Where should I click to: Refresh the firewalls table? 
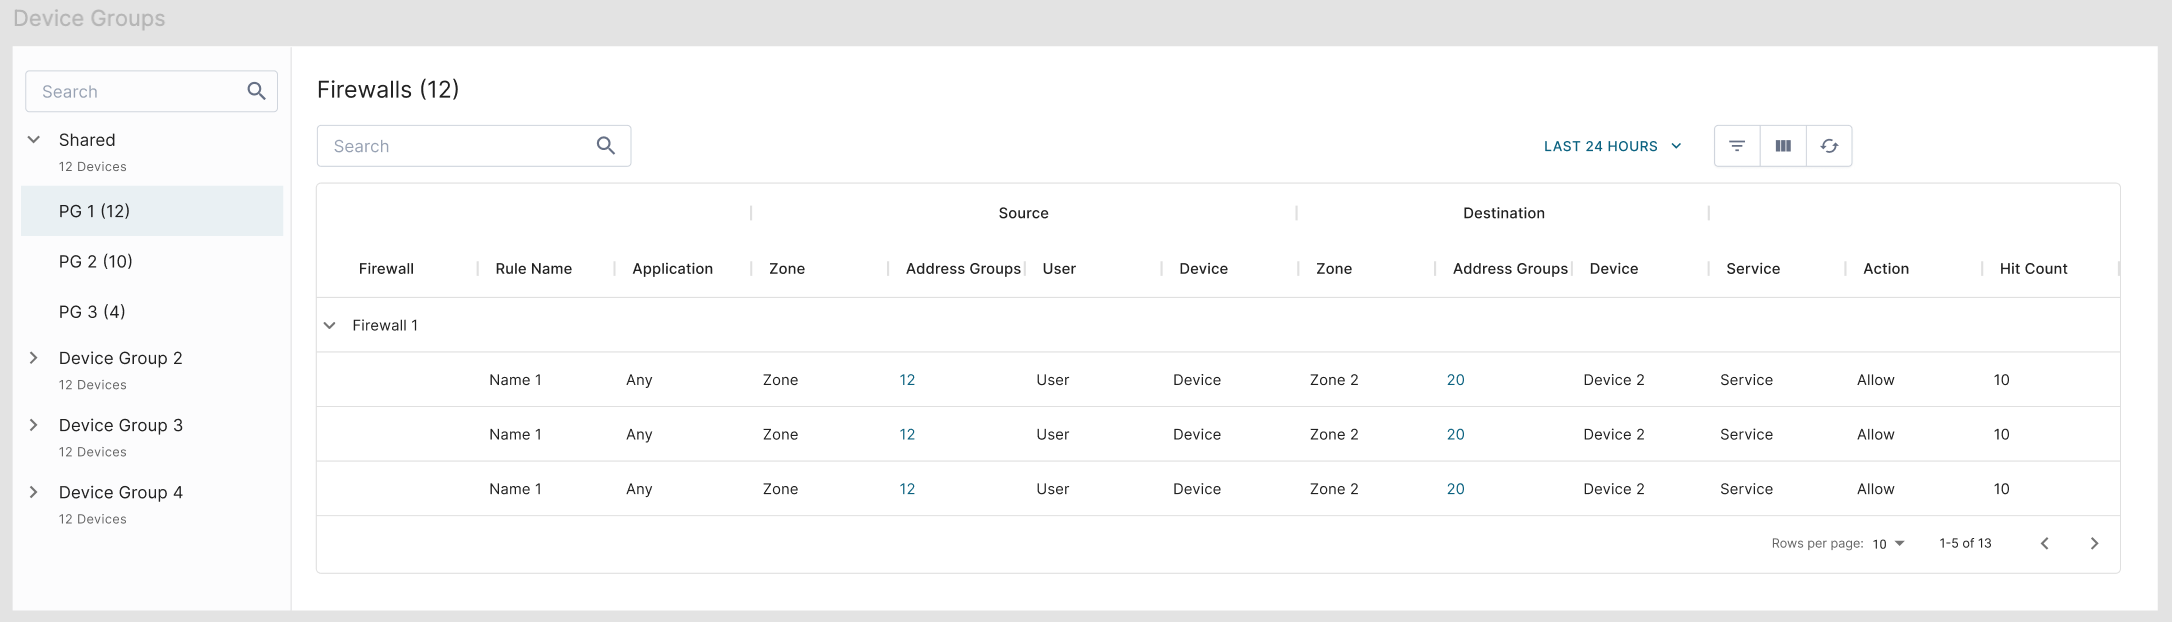click(1829, 146)
